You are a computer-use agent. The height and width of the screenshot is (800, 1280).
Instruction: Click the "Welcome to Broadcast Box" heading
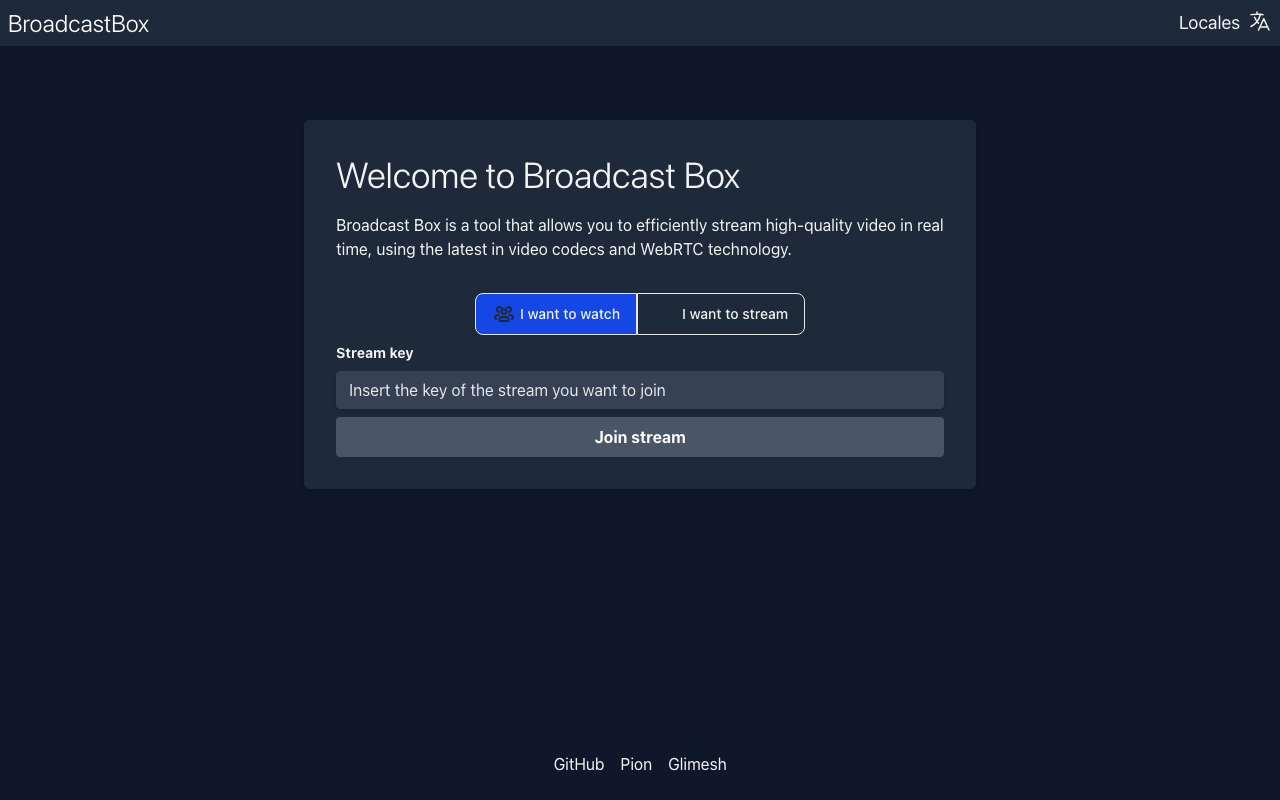(538, 176)
